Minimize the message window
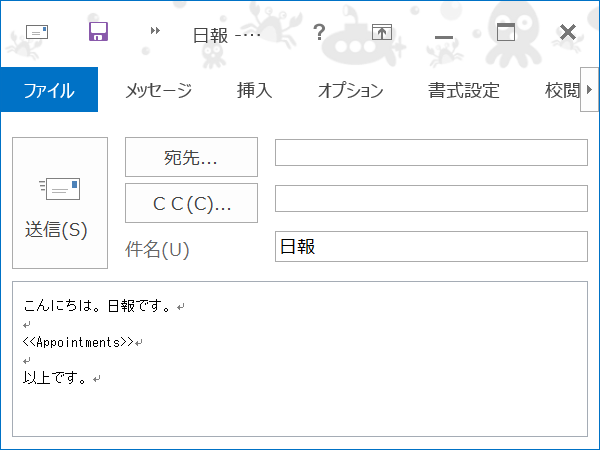Viewport: 600px width, 450px height. point(444,37)
